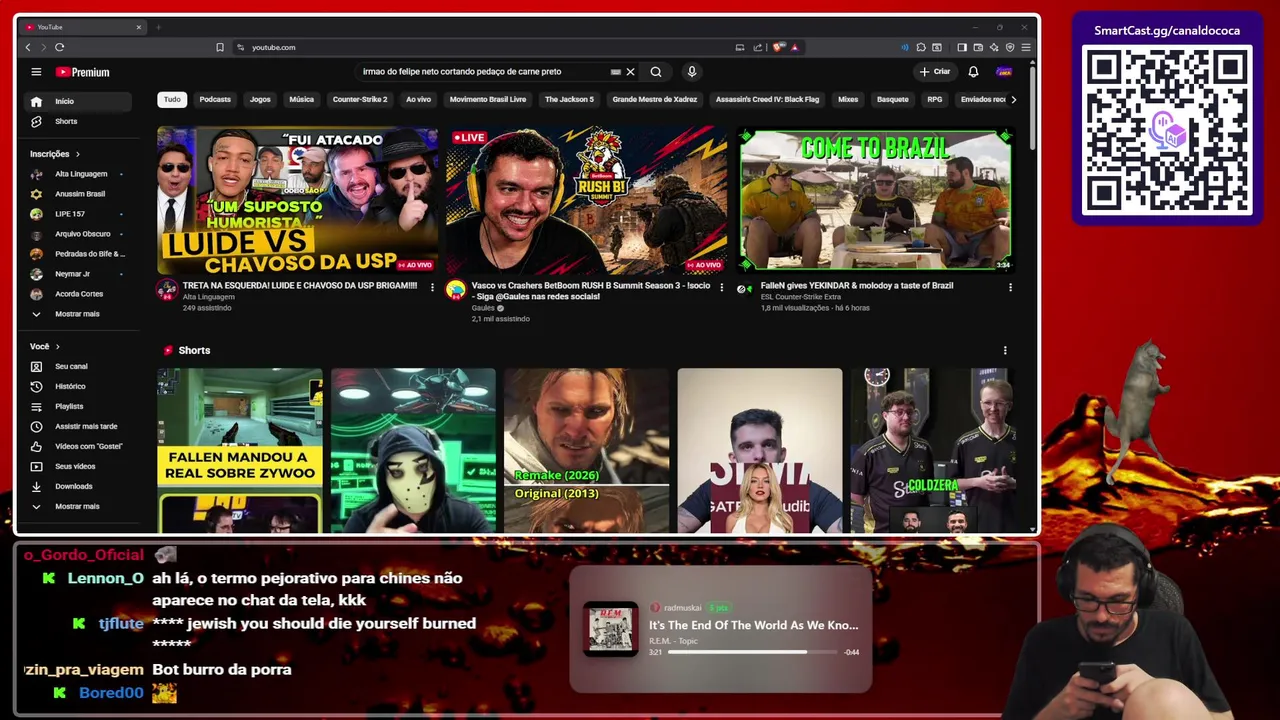Viewport: 1280px width, 720px height.
Task: Open the Brave Rewards triangle icon
Action: tap(794, 47)
